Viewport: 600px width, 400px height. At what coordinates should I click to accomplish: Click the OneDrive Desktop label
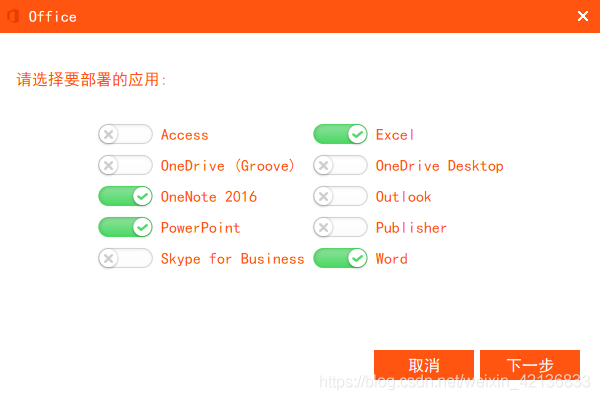(x=440, y=166)
